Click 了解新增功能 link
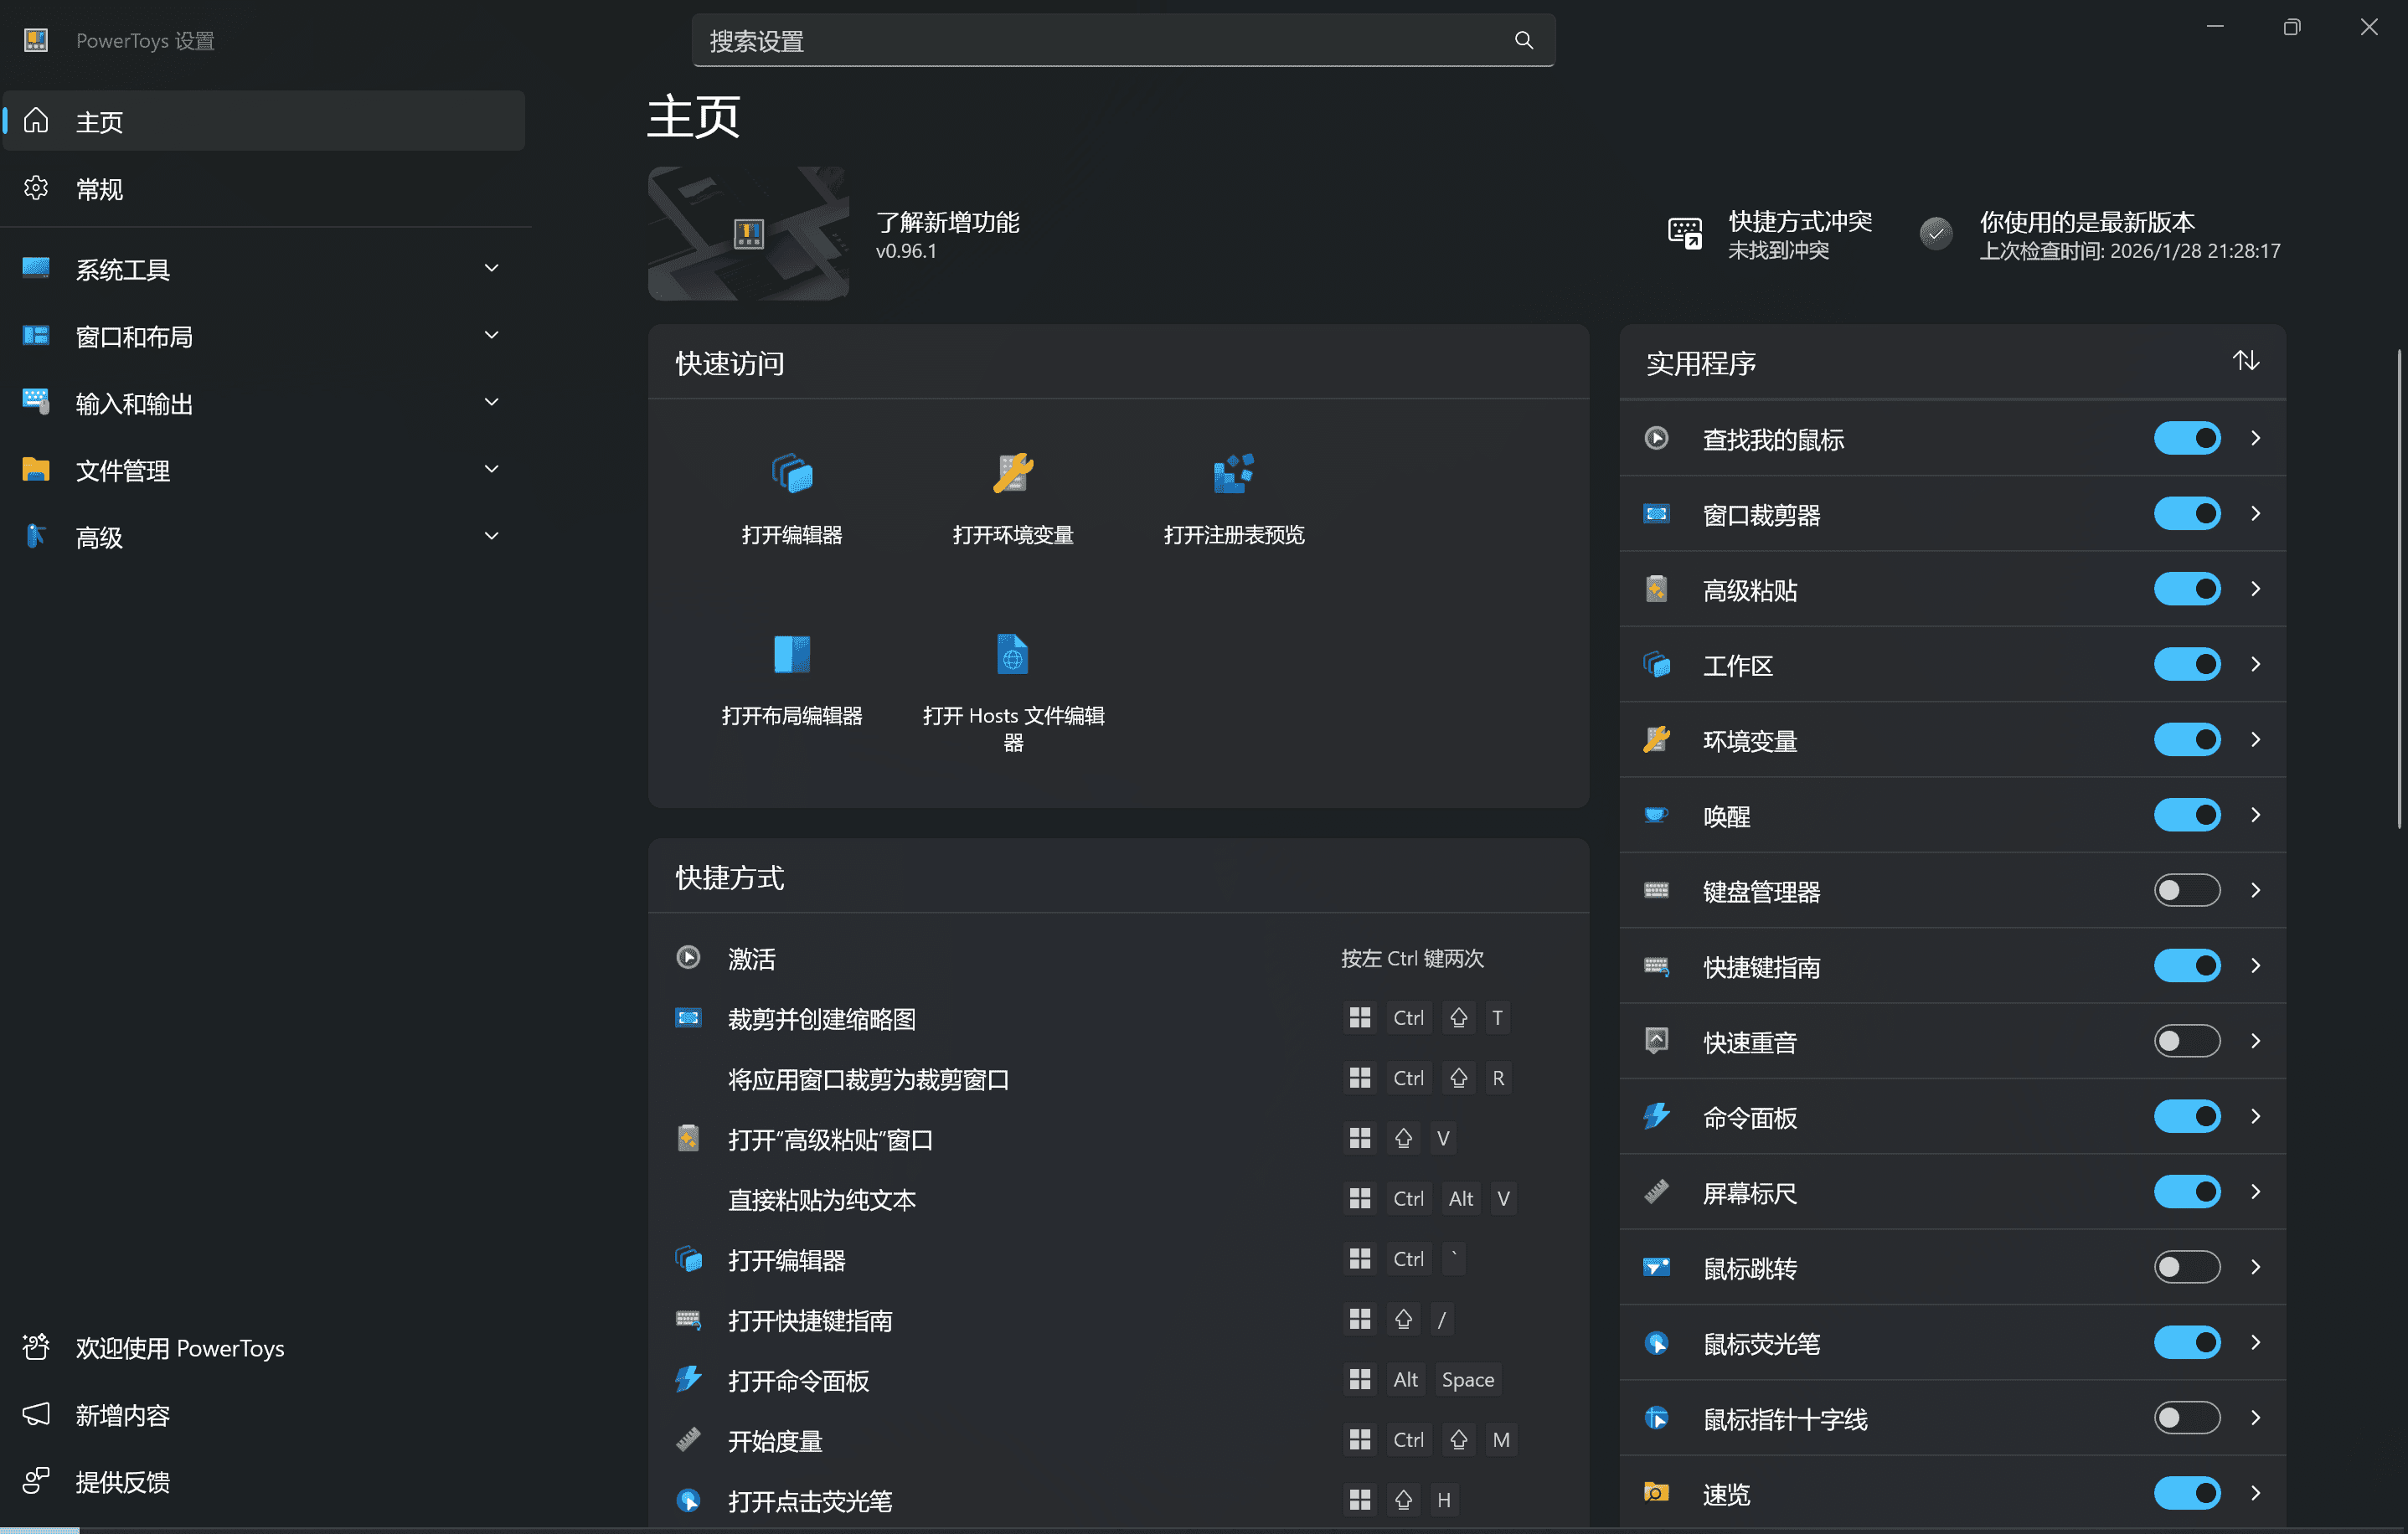This screenshot has height=1534, width=2408. [x=947, y=222]
